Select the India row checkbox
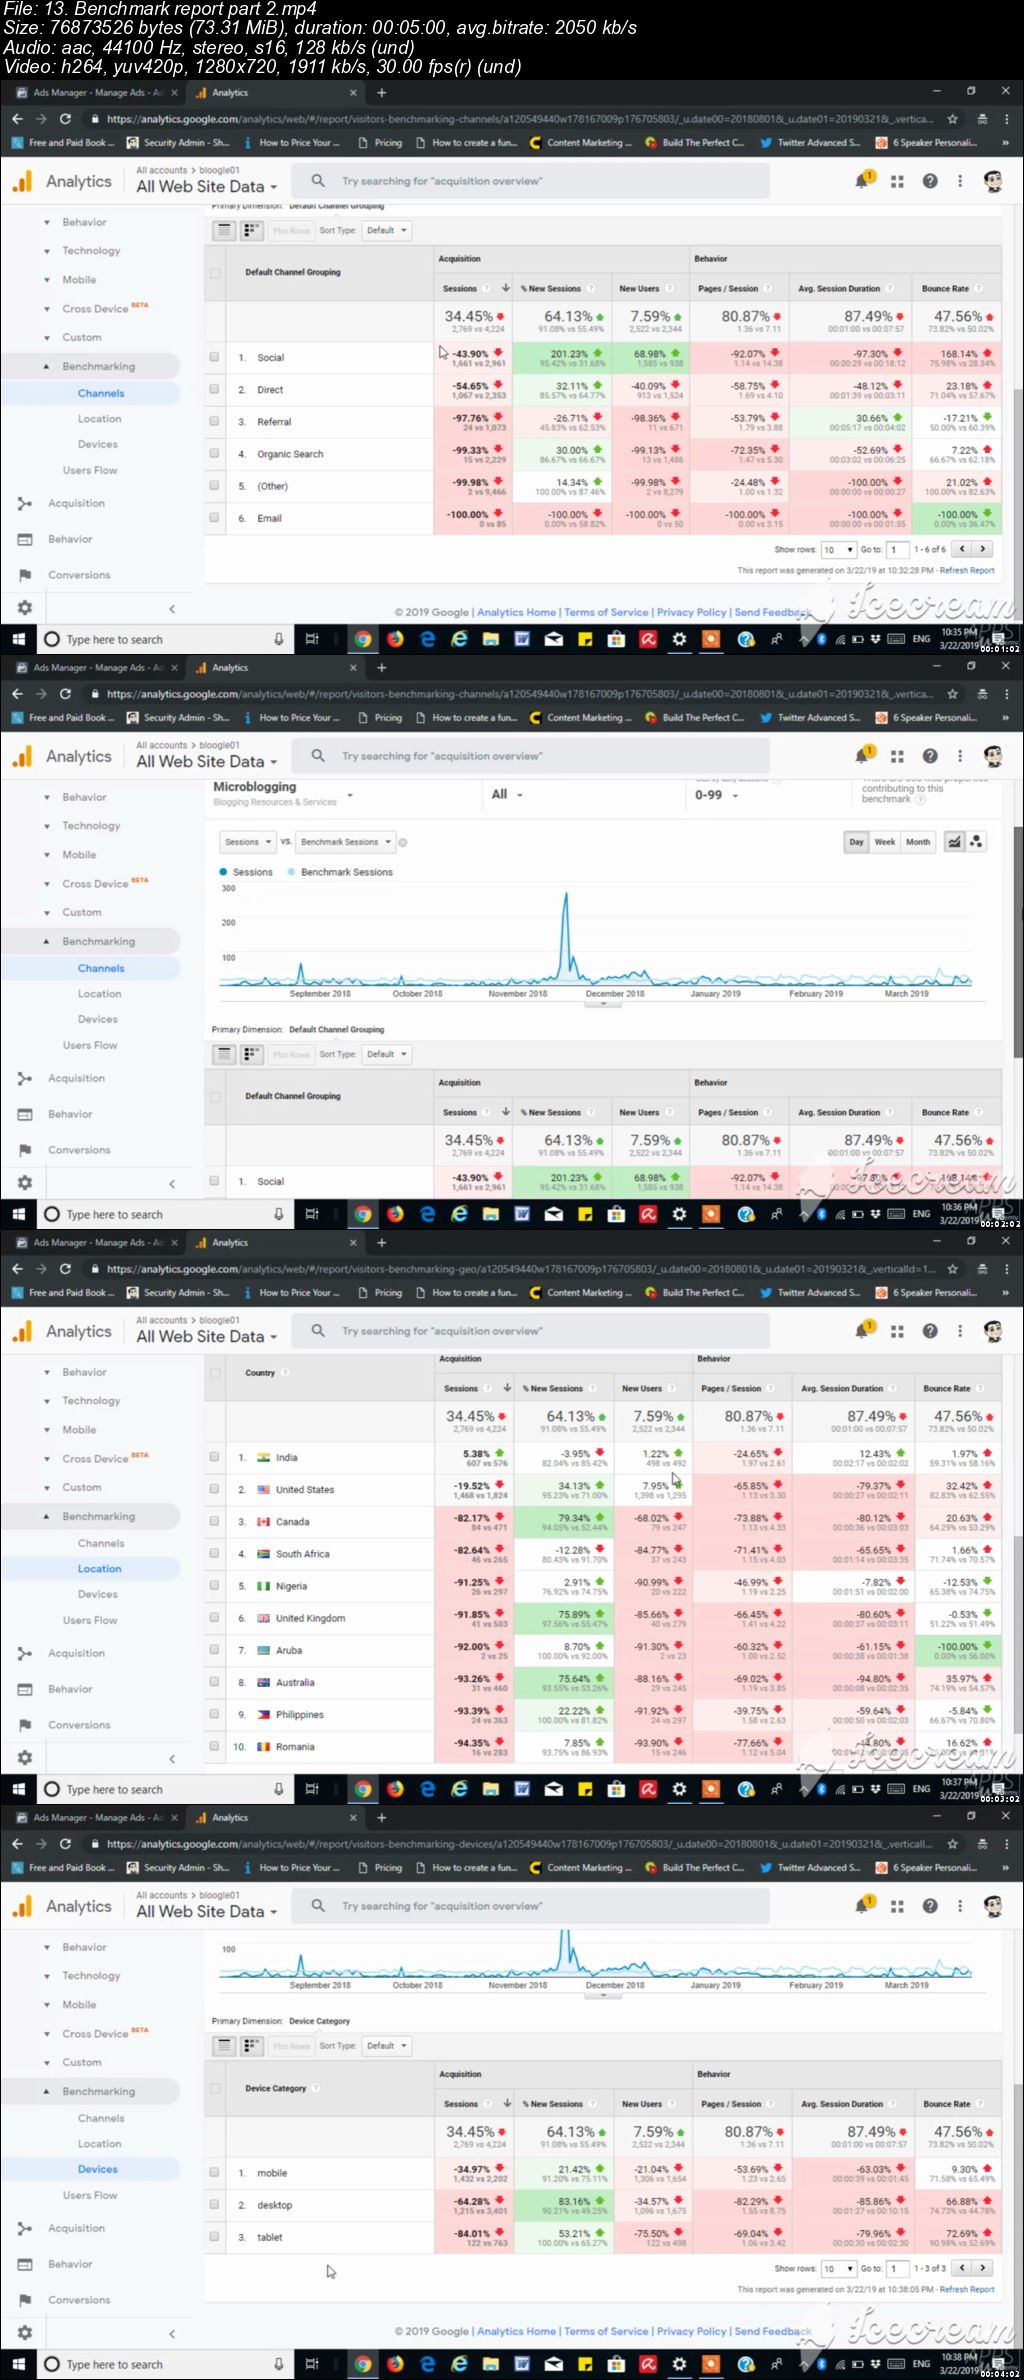 pyautogui.click(x=214, y=1457)
